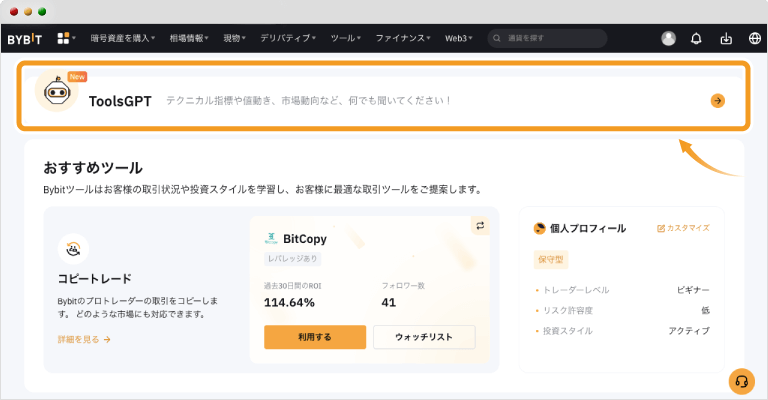Click the レバレッジあり tag

[x=292, y=259]
